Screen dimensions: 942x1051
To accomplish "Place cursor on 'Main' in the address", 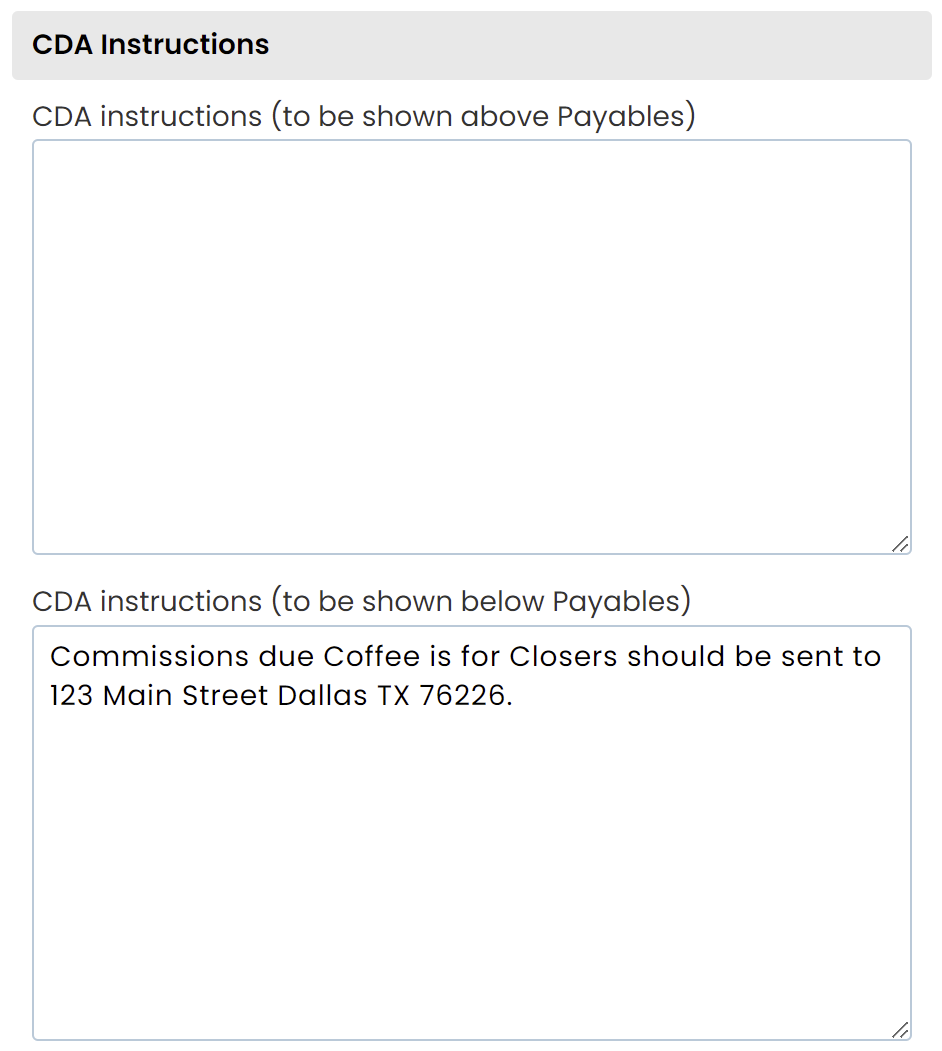I will pyautogui.click(x=138, y=696).
